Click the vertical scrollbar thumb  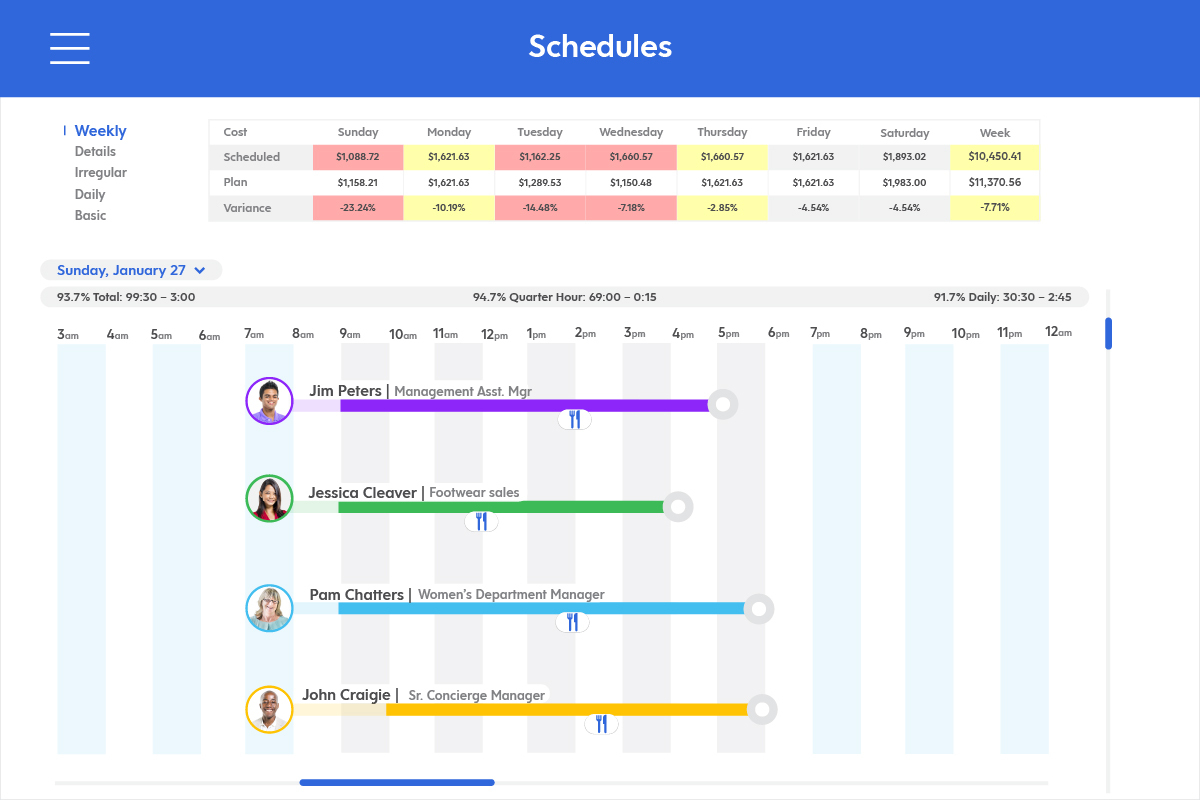click(1108, 333)
